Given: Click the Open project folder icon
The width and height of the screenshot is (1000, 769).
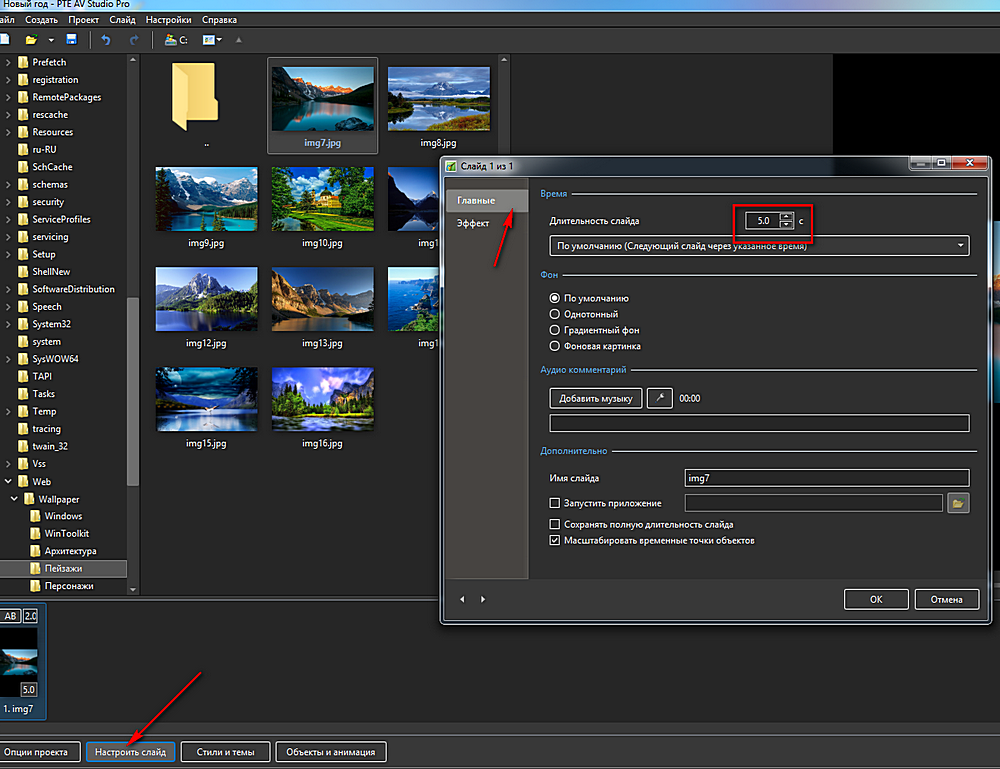Looking at the screenshot, I should (31, 40).
